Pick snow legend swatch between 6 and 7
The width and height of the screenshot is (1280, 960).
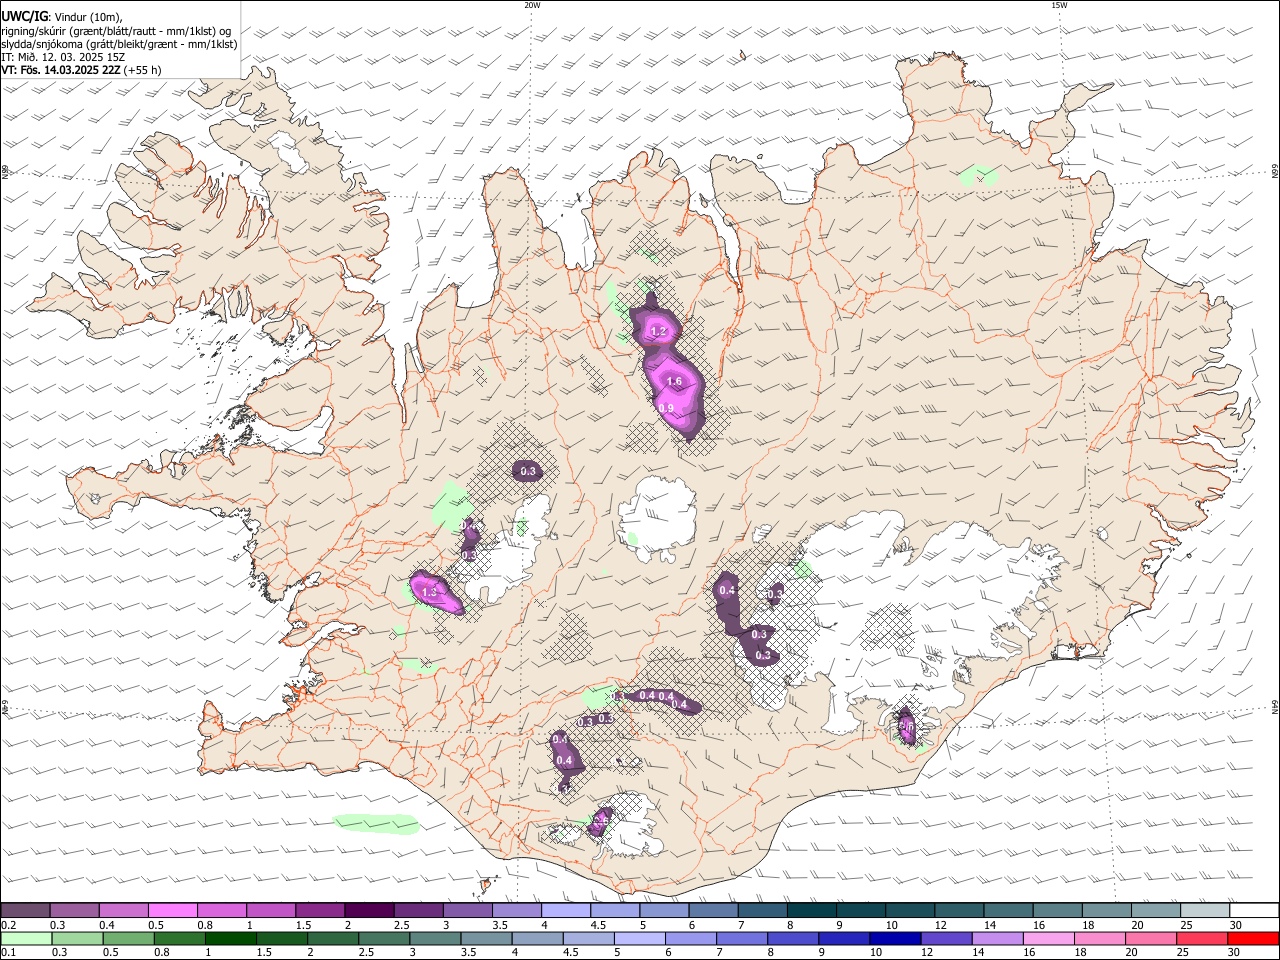point(713,910)
